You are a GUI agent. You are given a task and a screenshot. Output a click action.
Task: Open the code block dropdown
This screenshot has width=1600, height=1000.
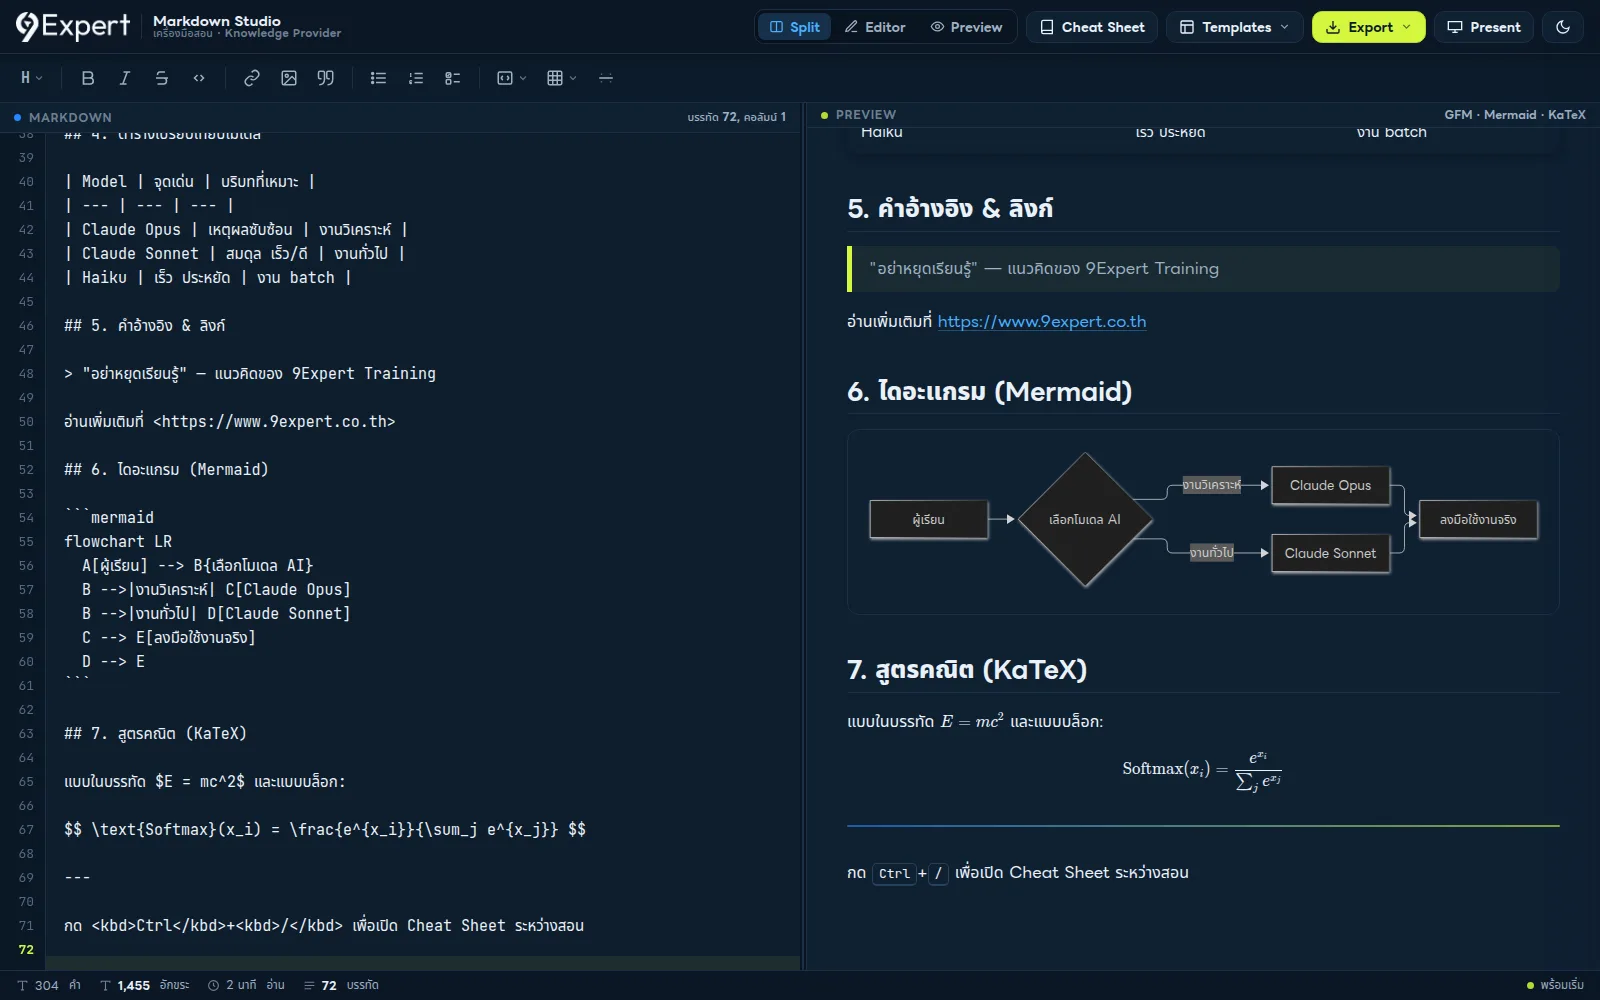[x=512, y=78]
